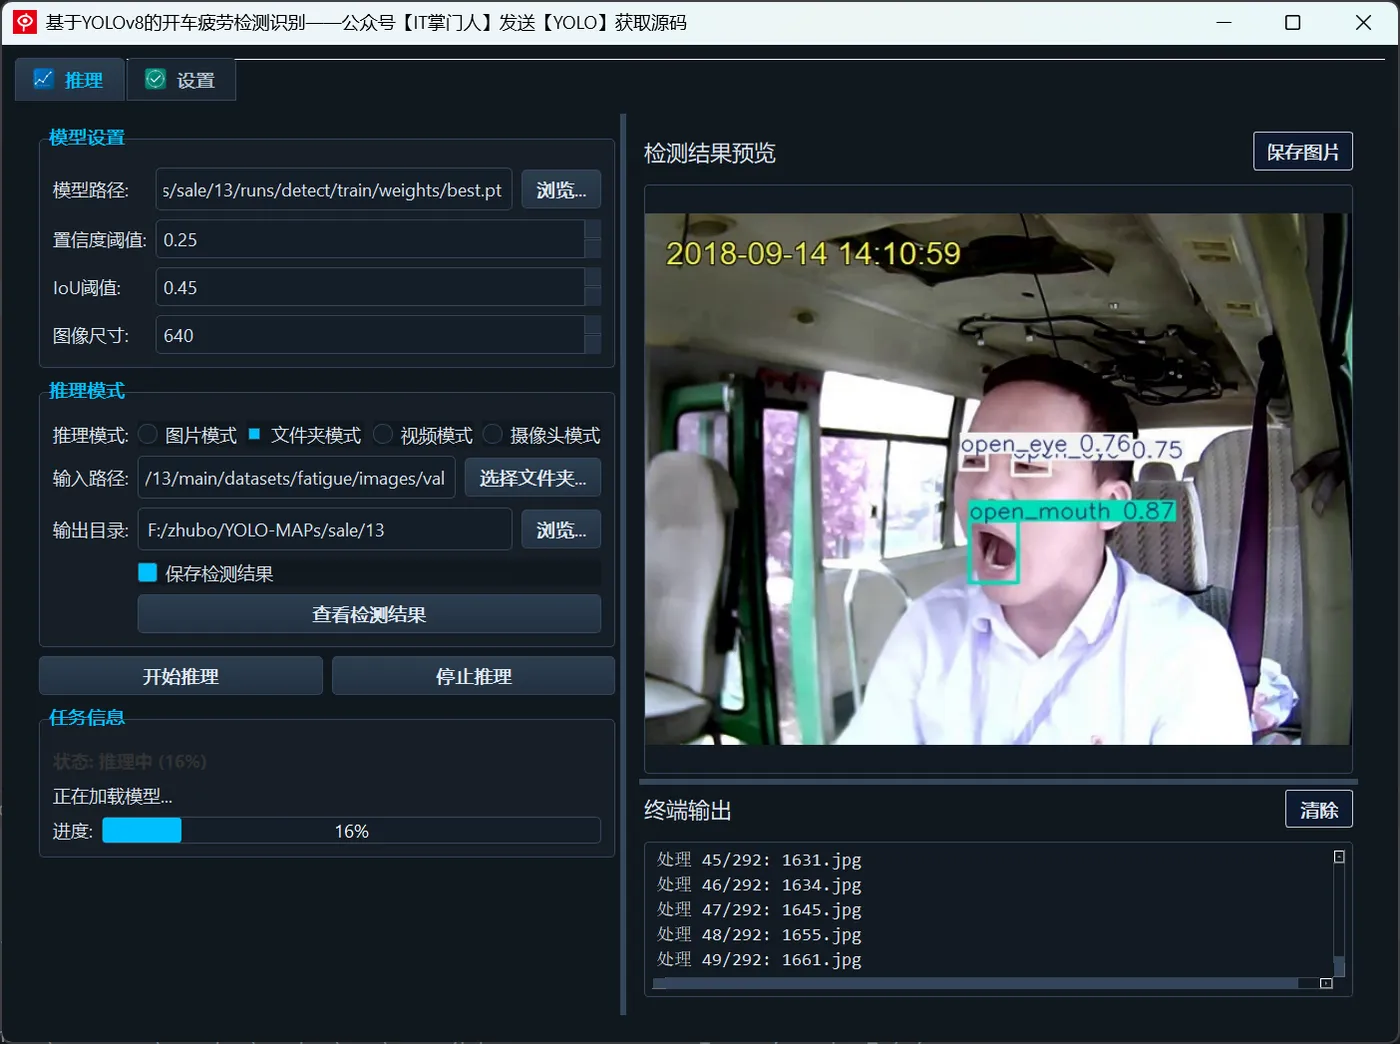Select 视频模式 radio button
The height and width of the screenshot is (1044, 1400).
coord(383,434)
